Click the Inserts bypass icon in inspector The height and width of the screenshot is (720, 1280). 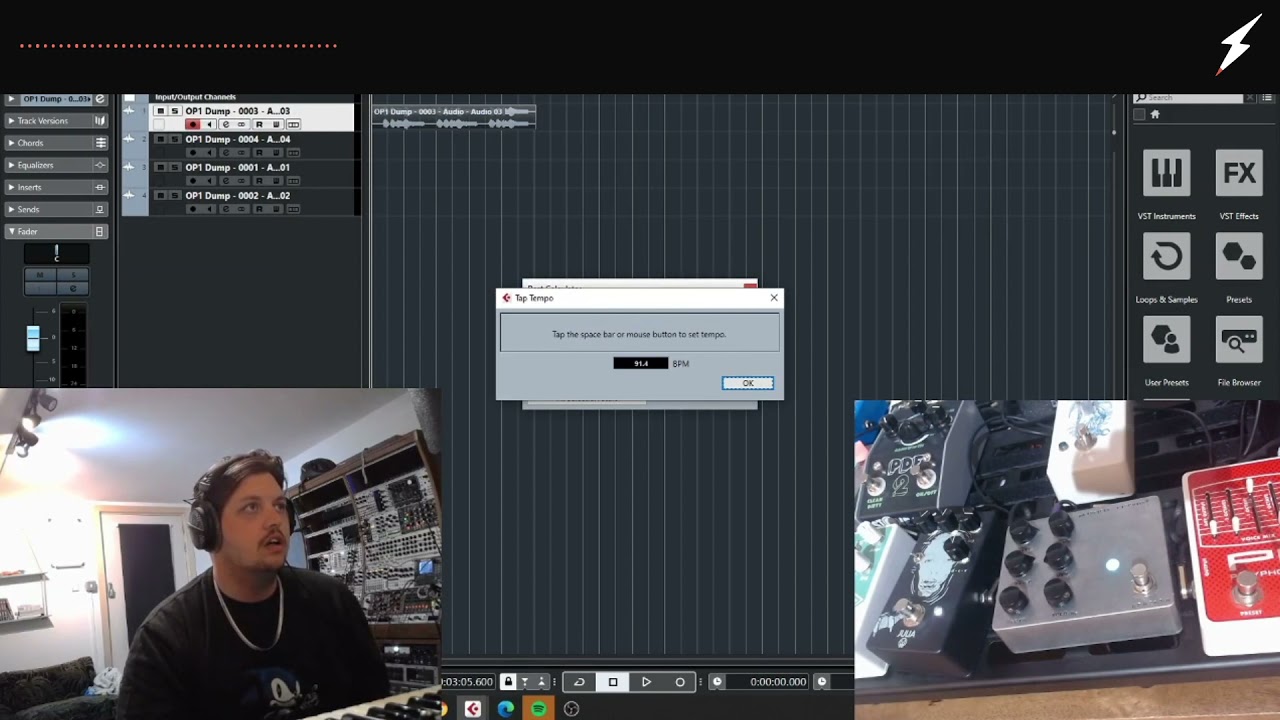tap(100, 187)
